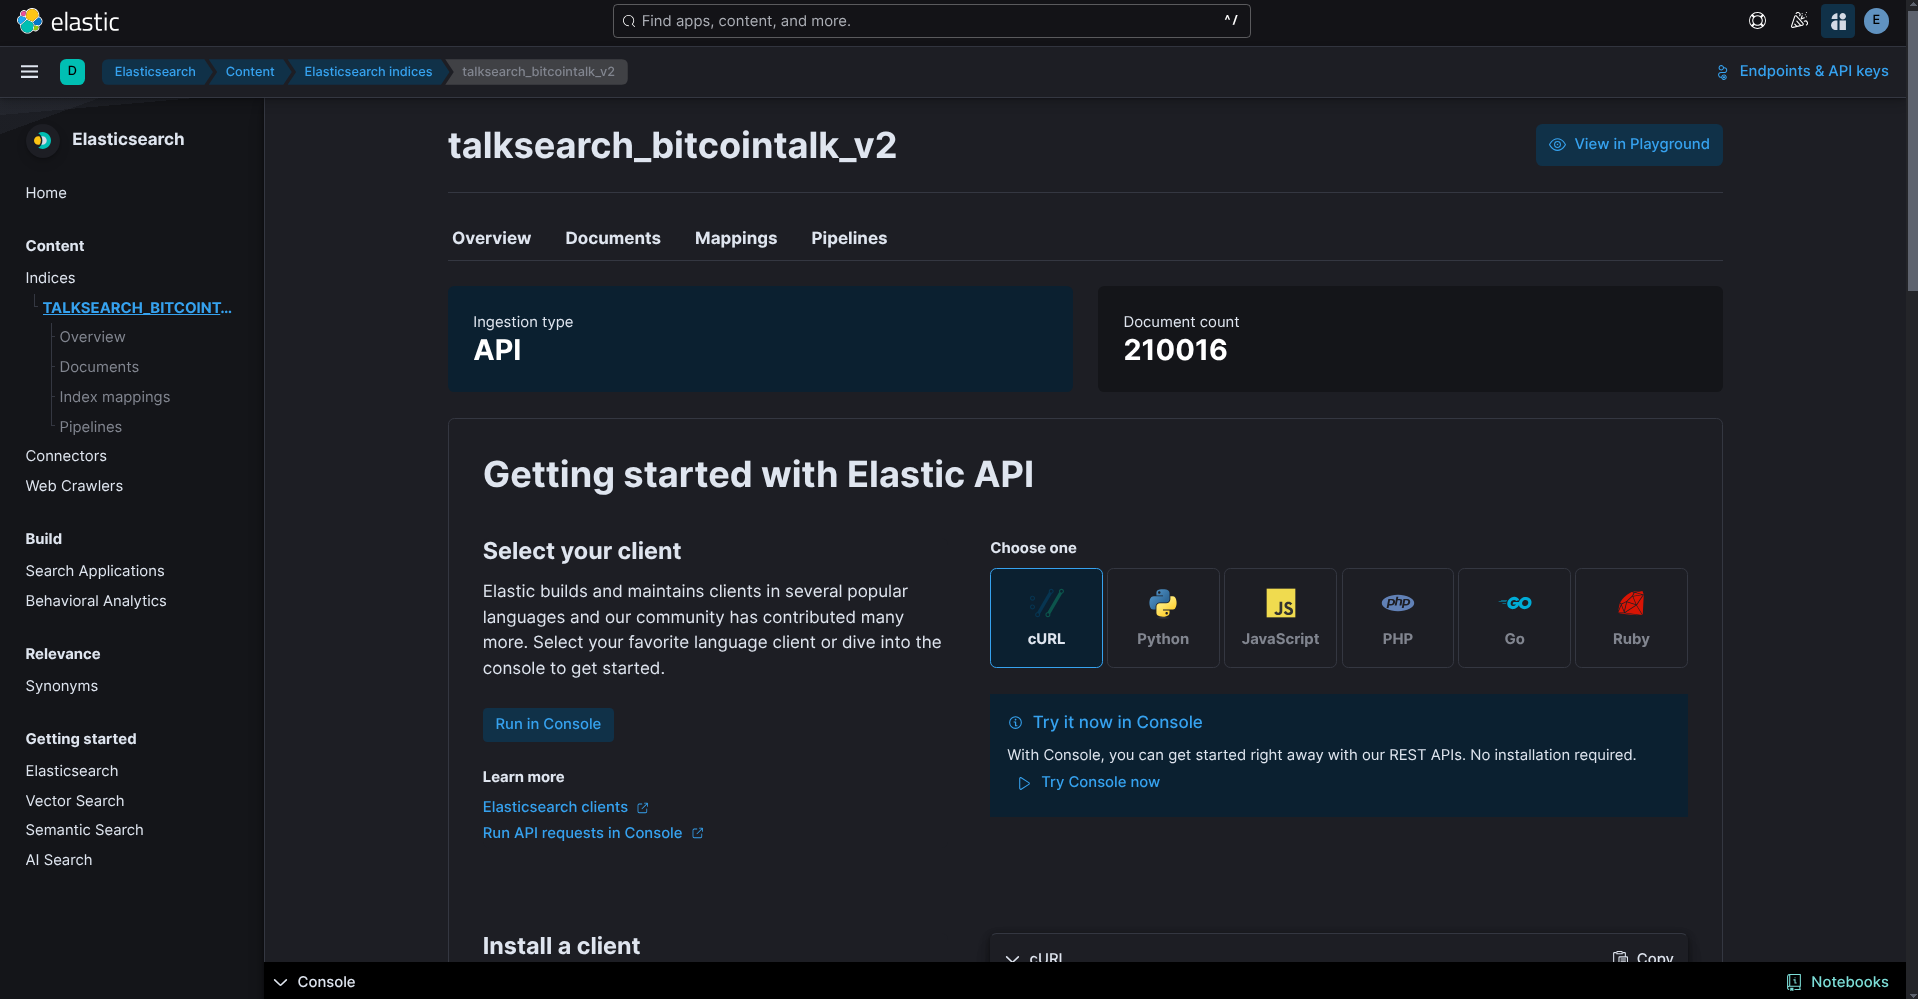
Task: Click the page vertical scrollbar
Action: click(1912, 150)
